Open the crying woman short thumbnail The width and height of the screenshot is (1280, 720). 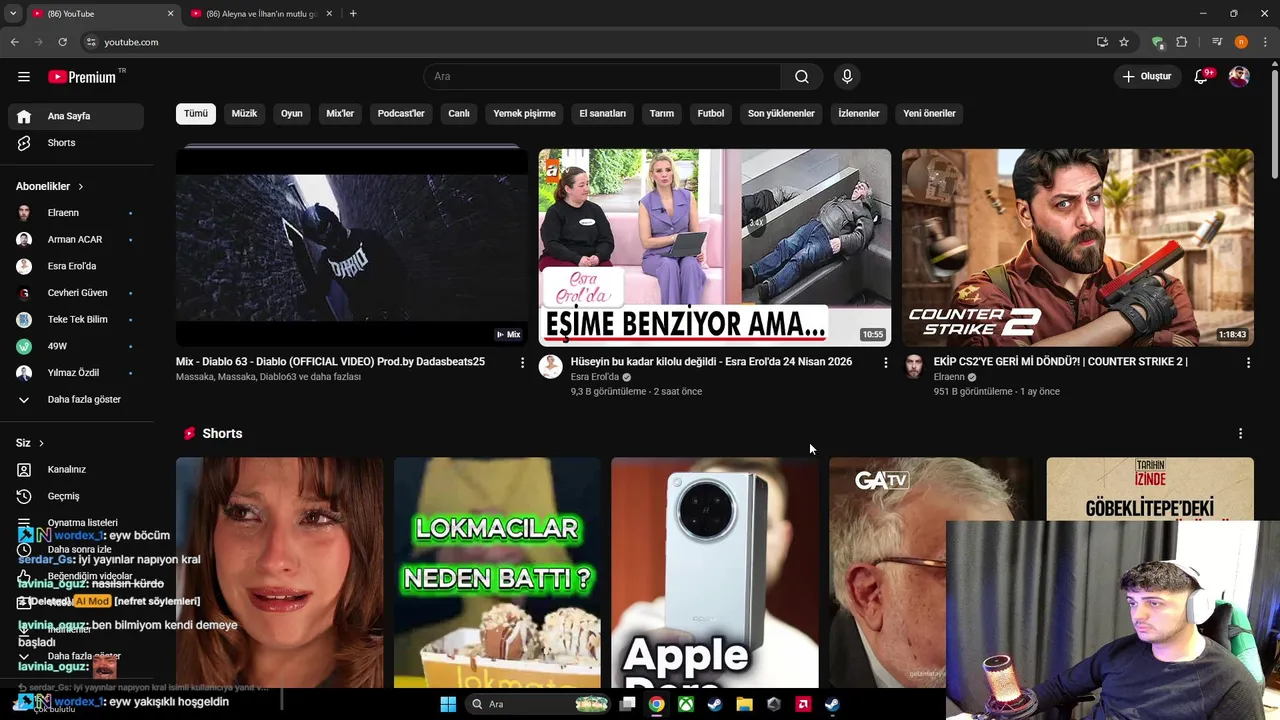coord(280,573)
